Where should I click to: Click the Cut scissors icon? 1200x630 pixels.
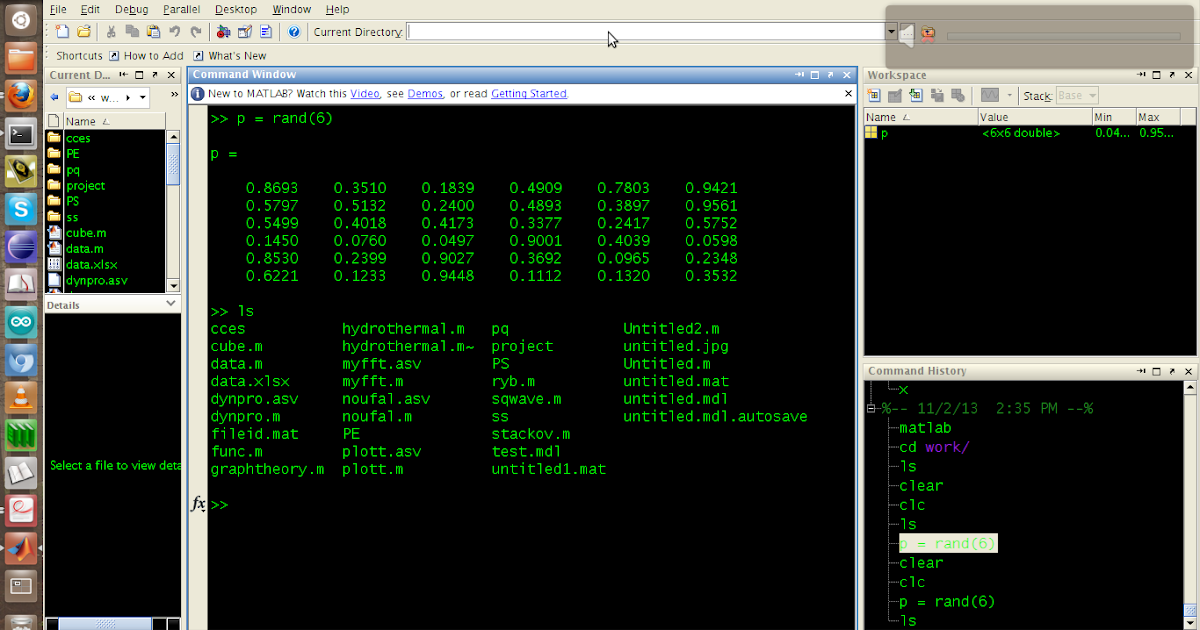(111, 32)
